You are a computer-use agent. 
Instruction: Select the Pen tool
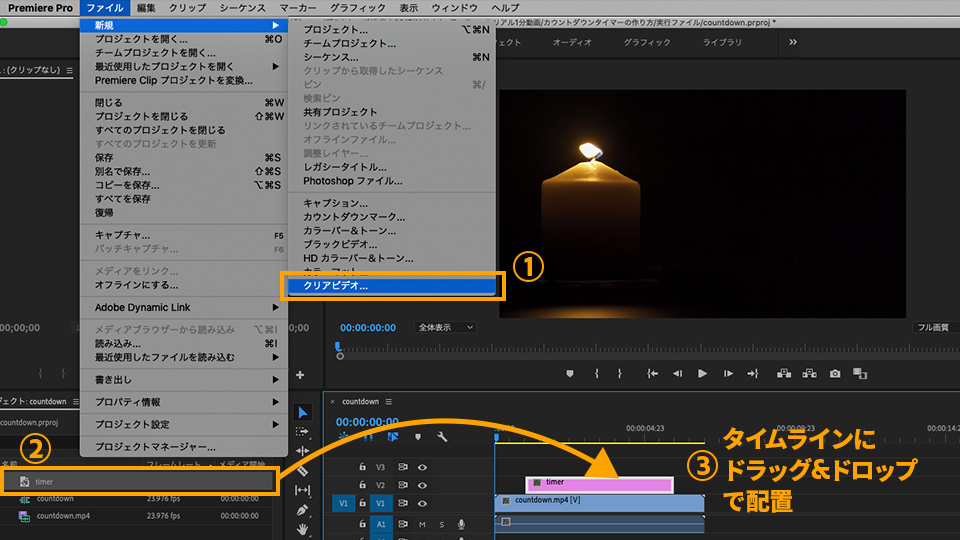(302, 509)
